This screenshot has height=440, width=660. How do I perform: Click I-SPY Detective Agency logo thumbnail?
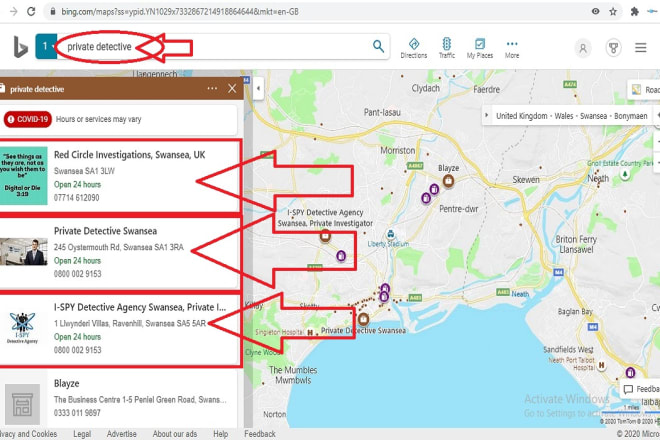[x=22, y=328]
